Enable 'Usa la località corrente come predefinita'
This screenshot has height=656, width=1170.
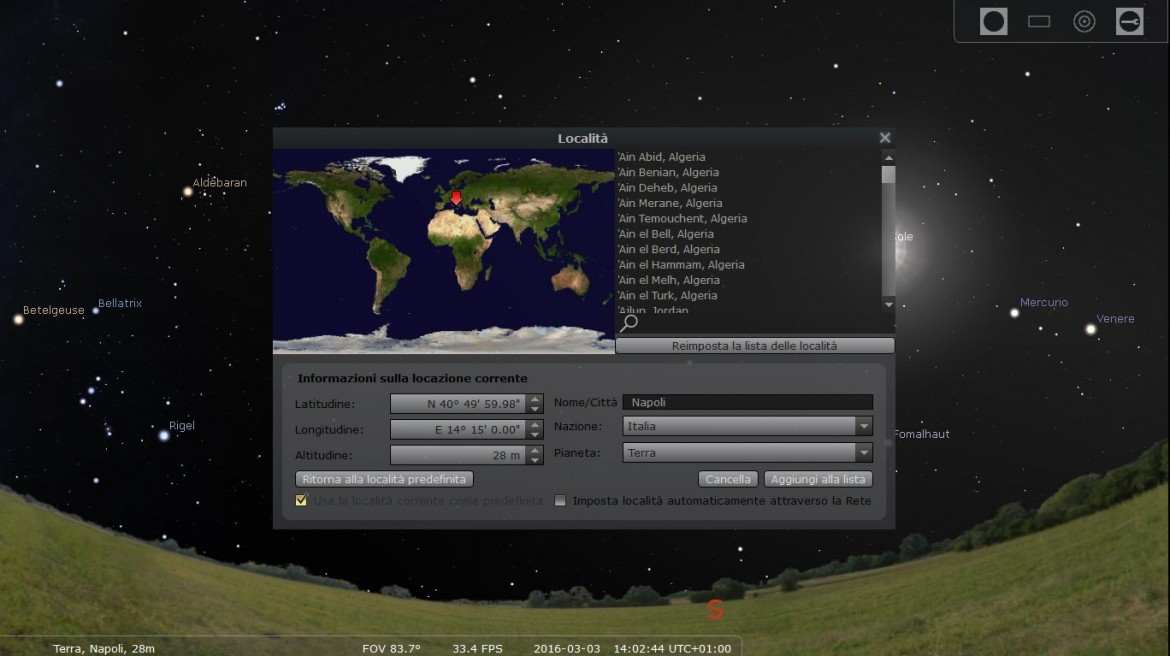tap(301, 500)
